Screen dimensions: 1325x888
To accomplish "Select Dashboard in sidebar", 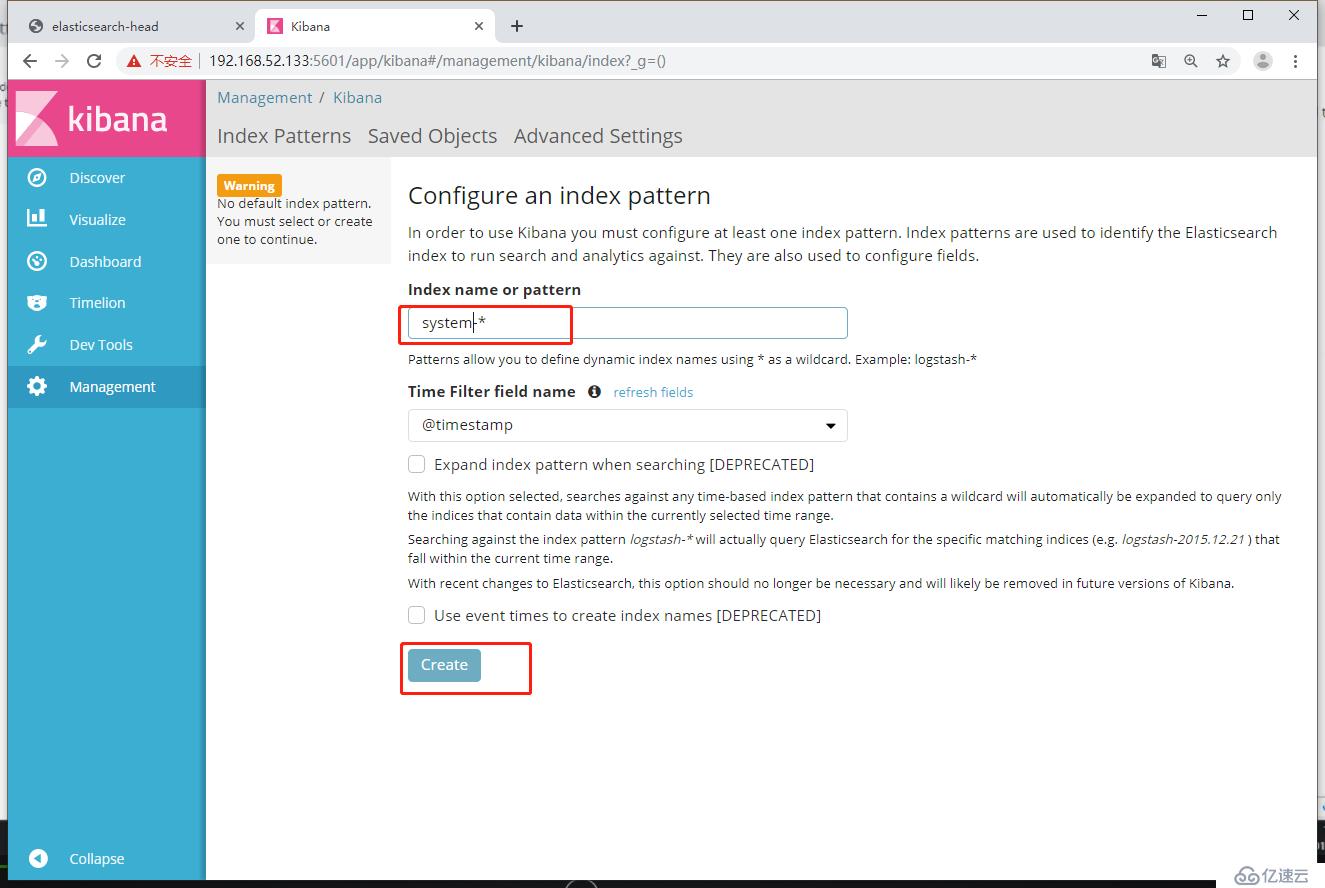I will coord(106,262).
